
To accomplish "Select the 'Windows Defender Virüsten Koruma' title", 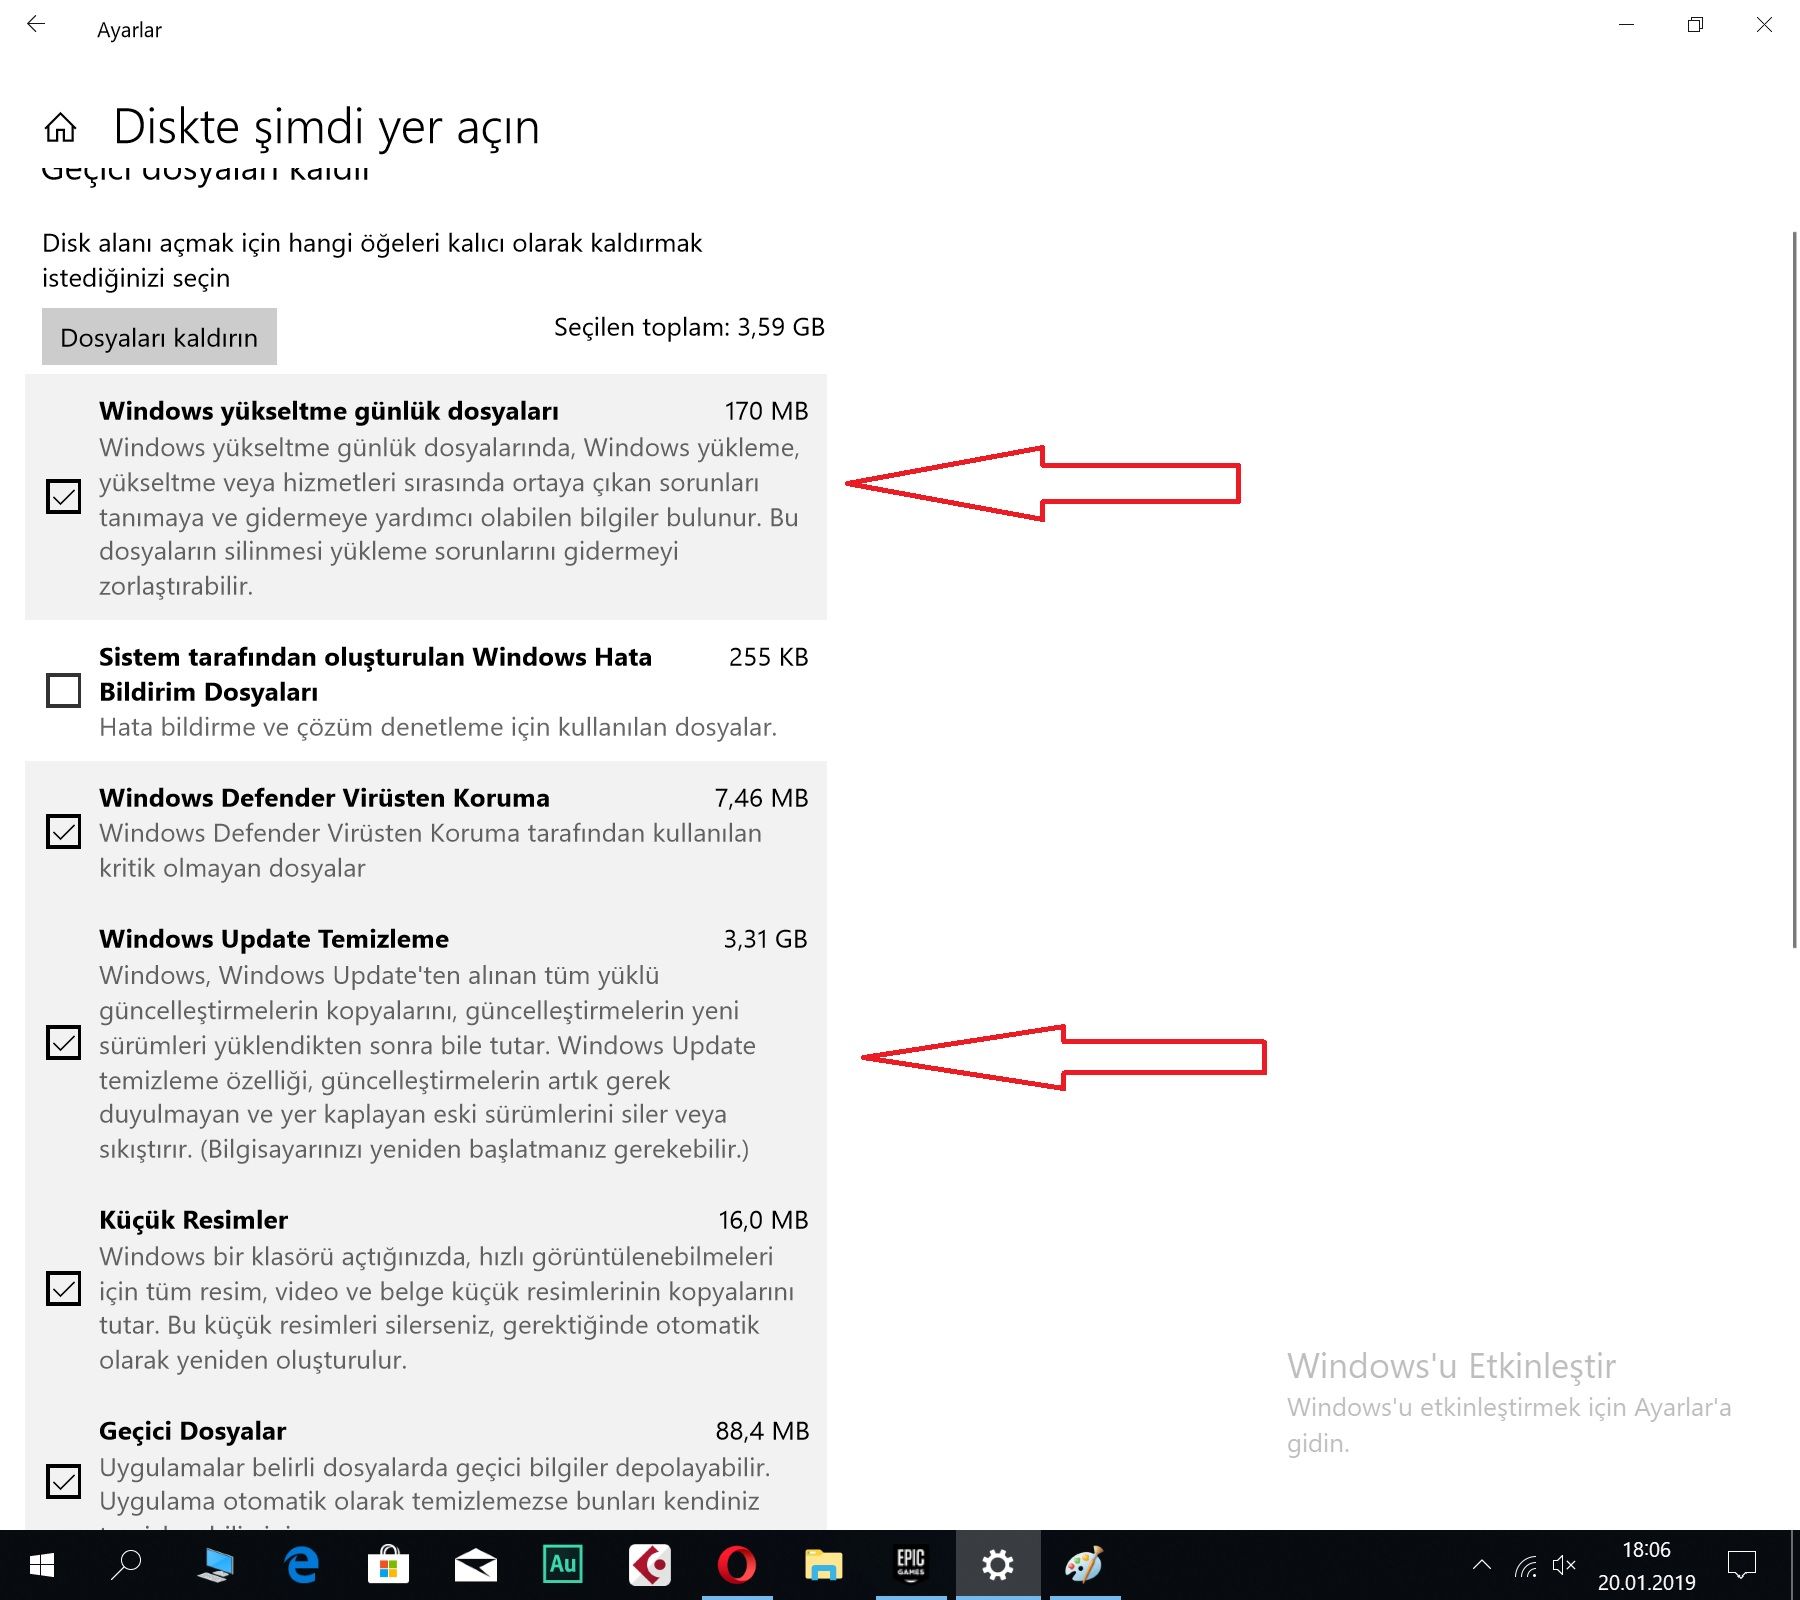I will [324, 798].
